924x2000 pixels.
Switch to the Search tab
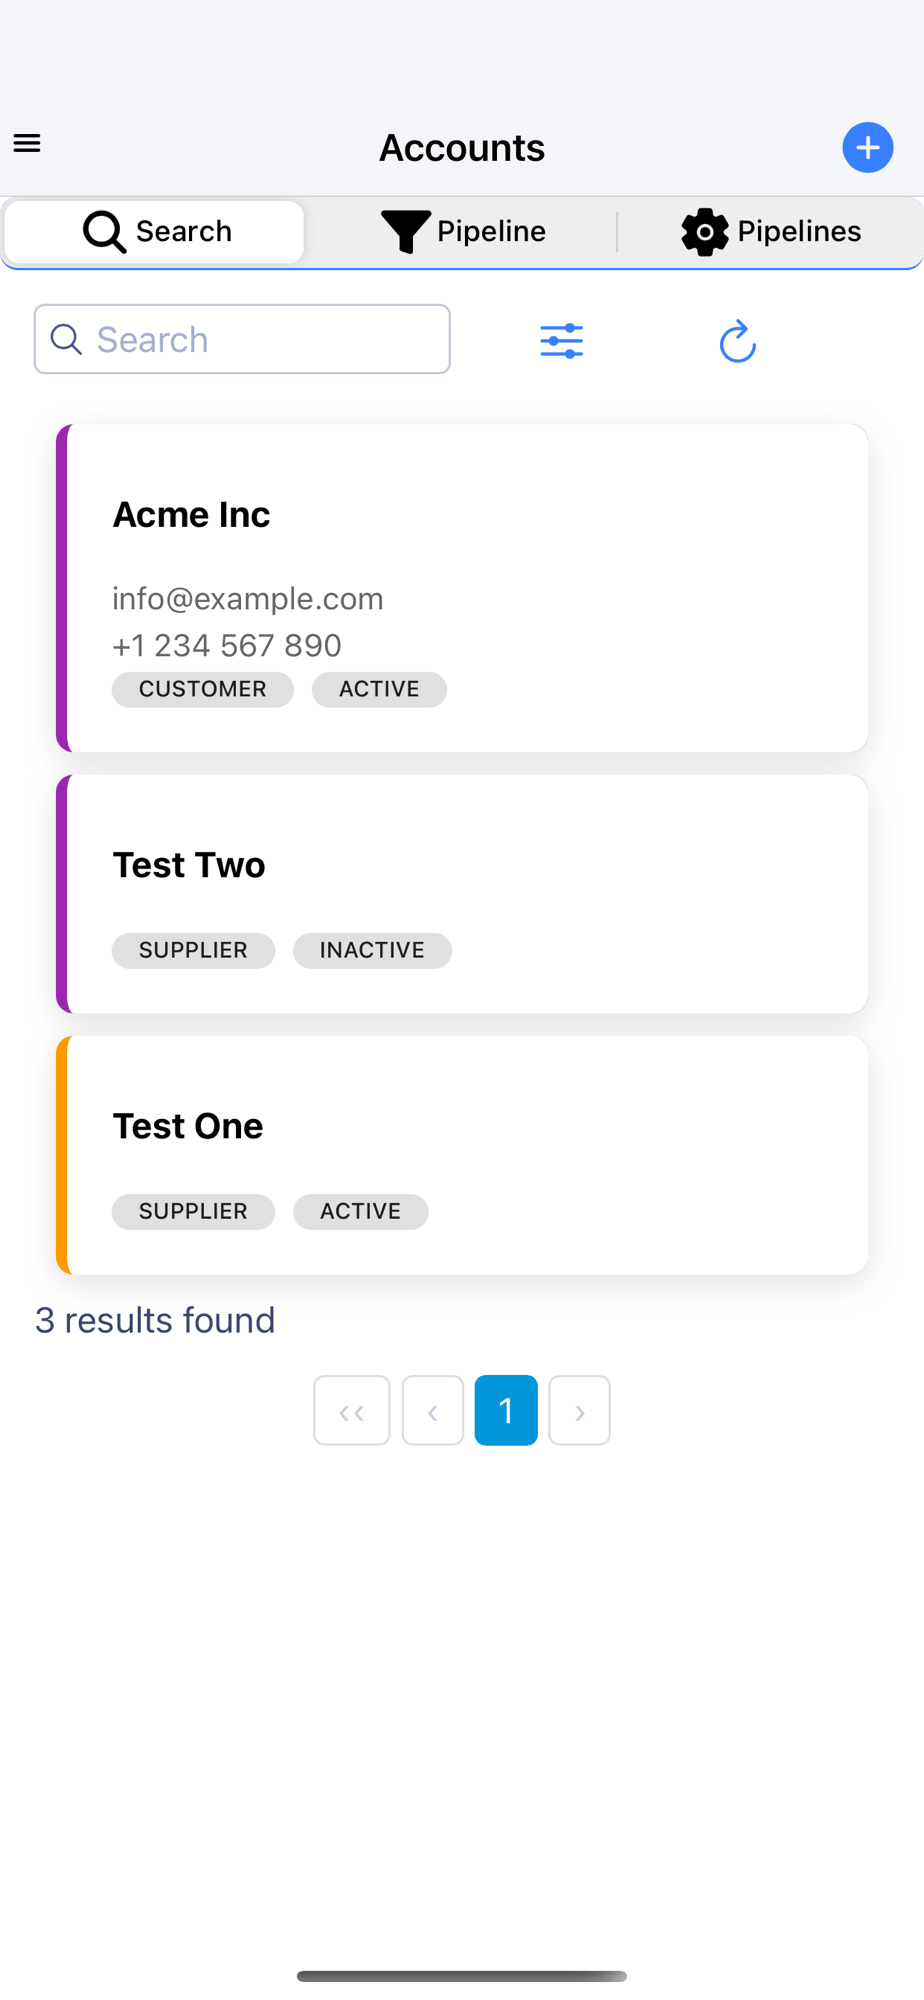155,232
